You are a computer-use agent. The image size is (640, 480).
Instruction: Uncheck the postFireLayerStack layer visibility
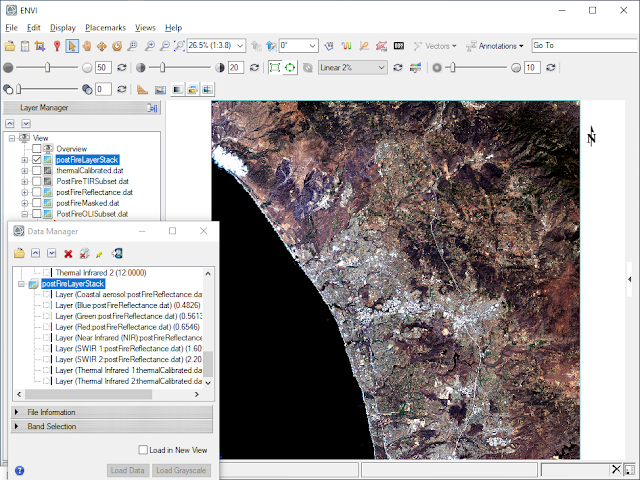point(37,159)
